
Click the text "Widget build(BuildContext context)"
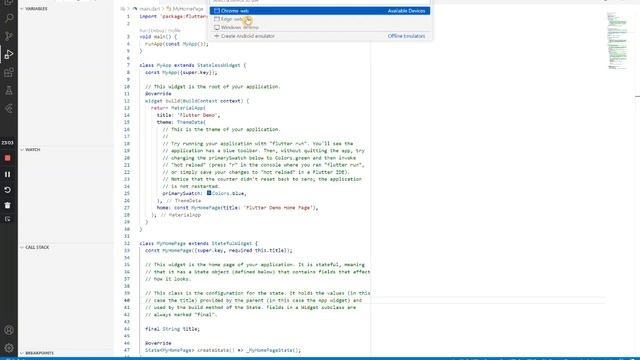point(194,101)
